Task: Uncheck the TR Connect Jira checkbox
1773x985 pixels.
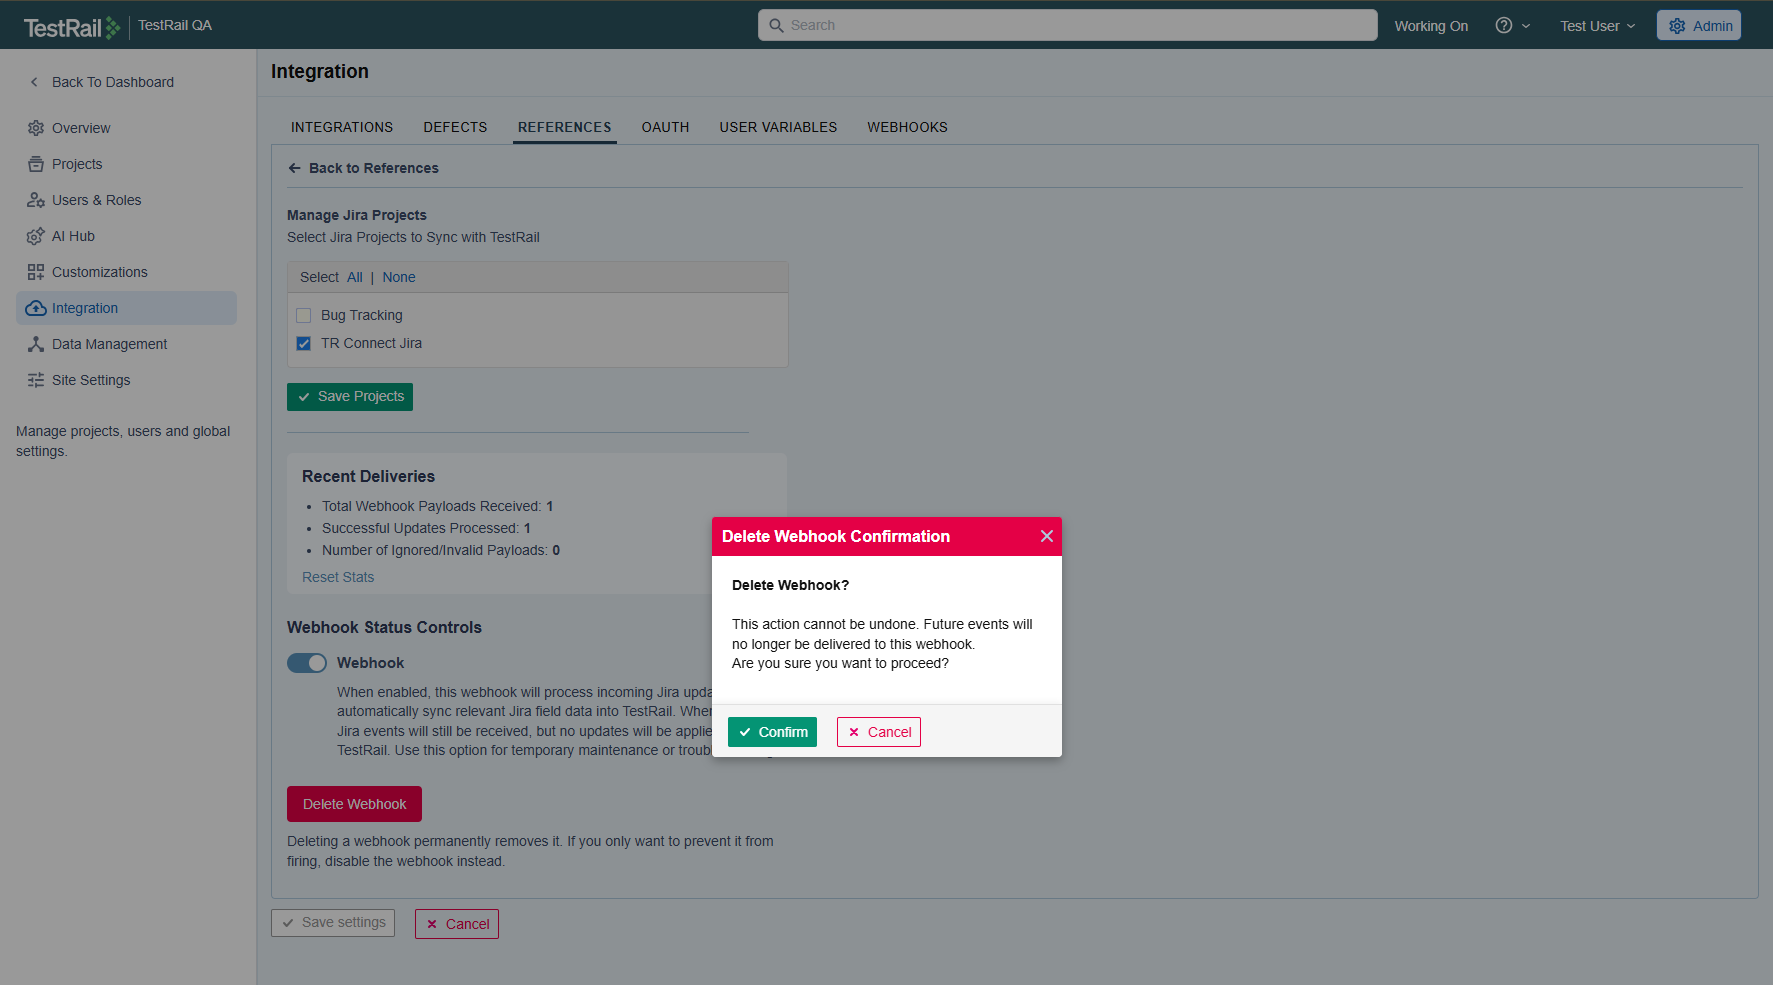Action: pos(304,343)
